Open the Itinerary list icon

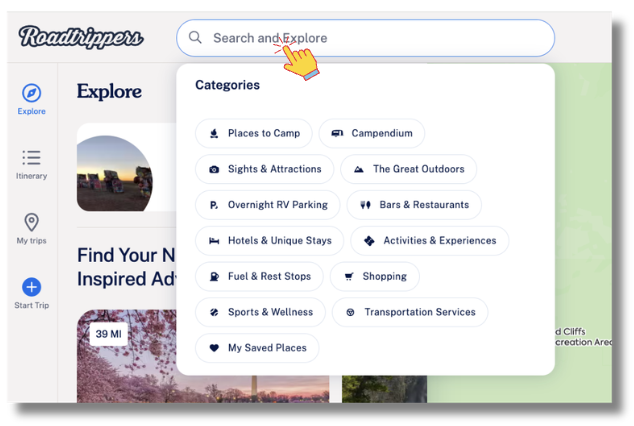coord(31,158)
